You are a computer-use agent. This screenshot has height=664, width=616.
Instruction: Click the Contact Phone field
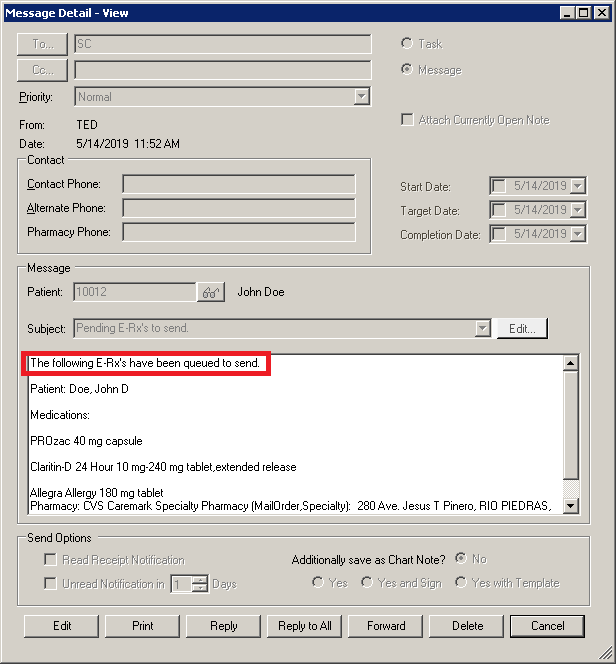(x=238, y=184)
